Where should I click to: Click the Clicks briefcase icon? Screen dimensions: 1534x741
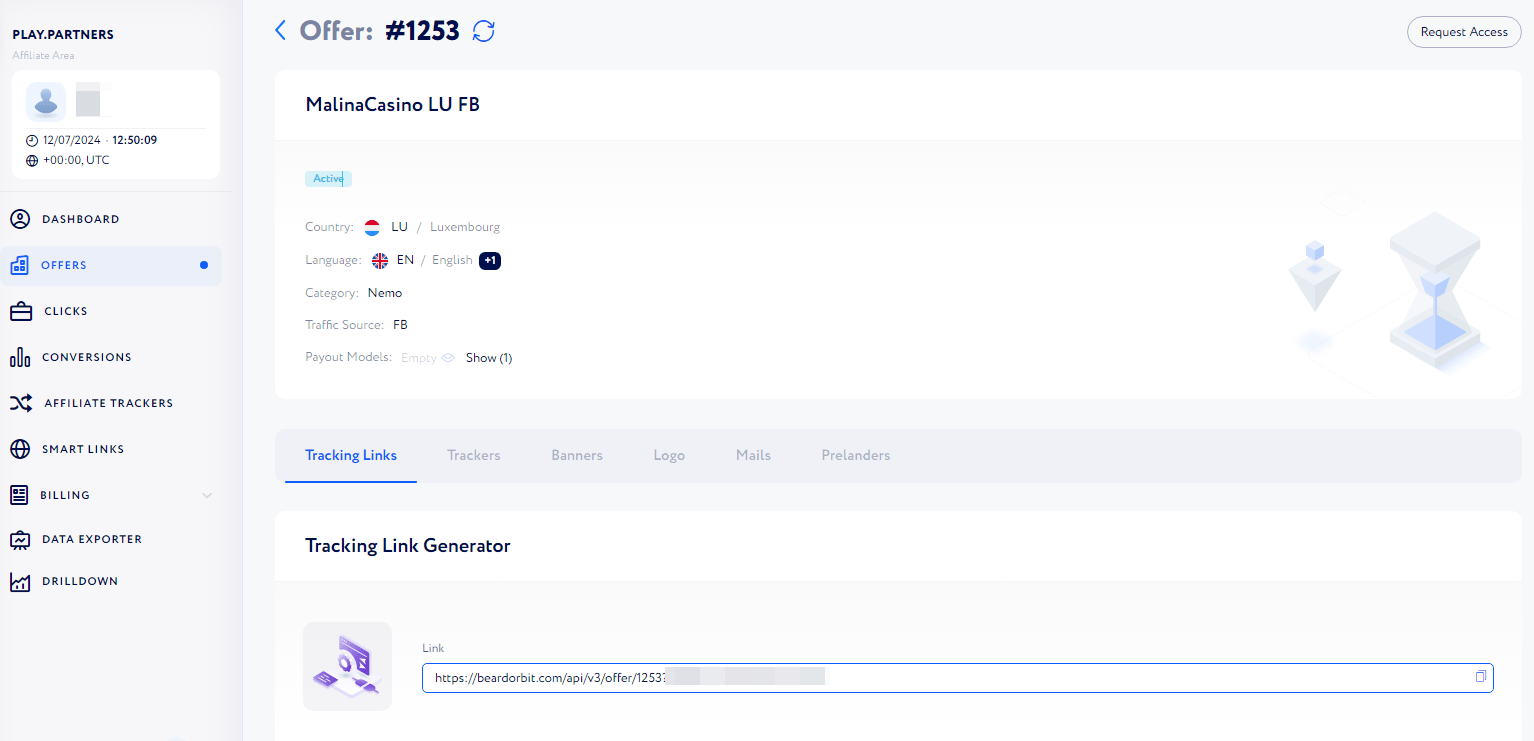pos(21,311)
